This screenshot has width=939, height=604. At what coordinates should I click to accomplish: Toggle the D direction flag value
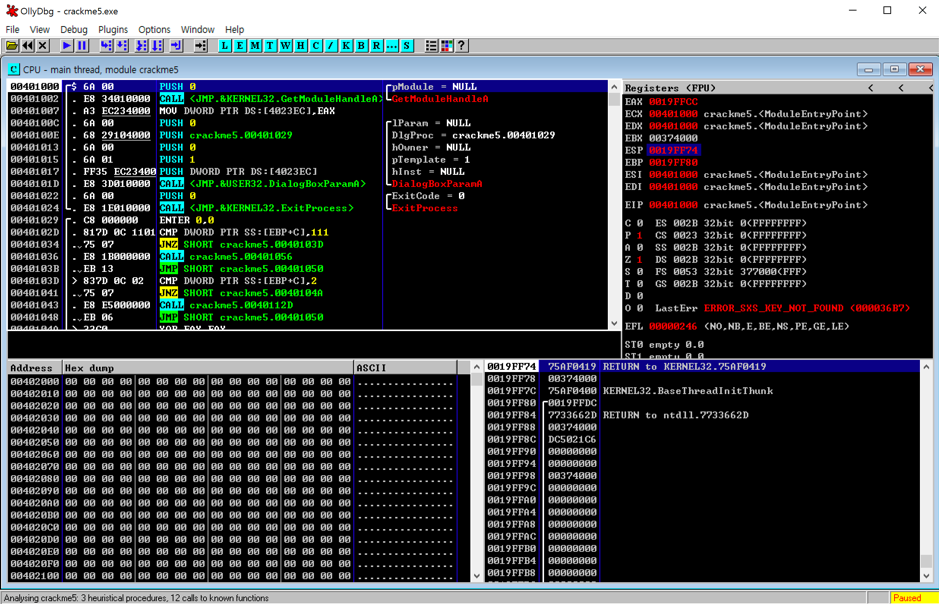640,296
